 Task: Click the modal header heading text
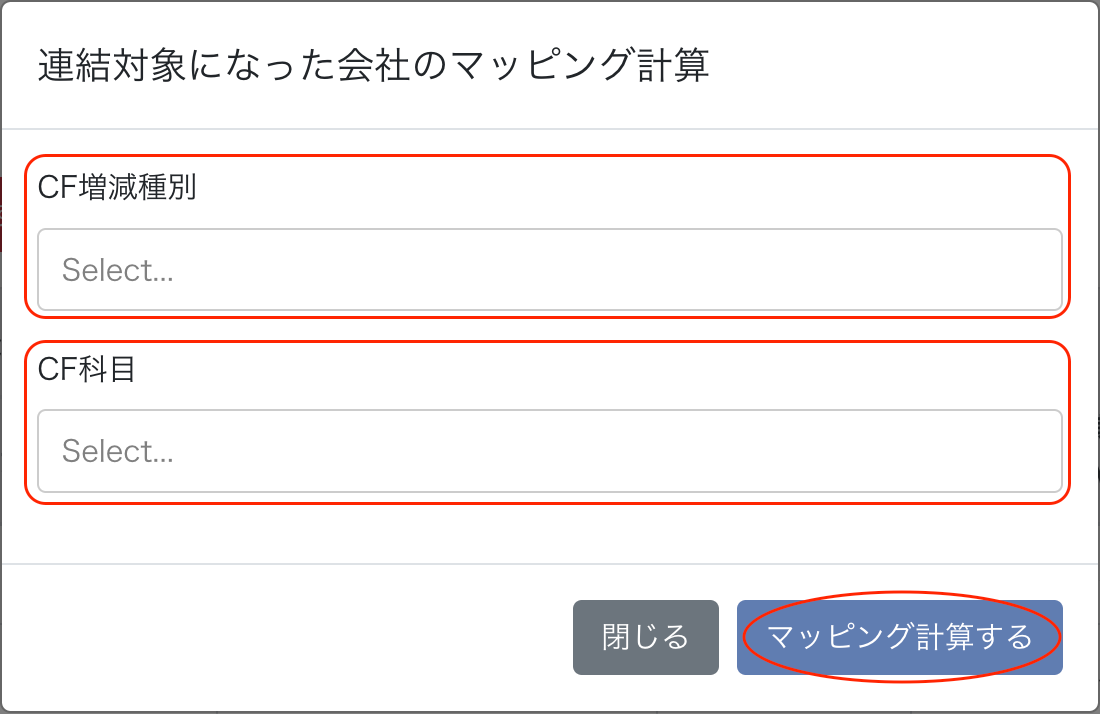(373, 67)
